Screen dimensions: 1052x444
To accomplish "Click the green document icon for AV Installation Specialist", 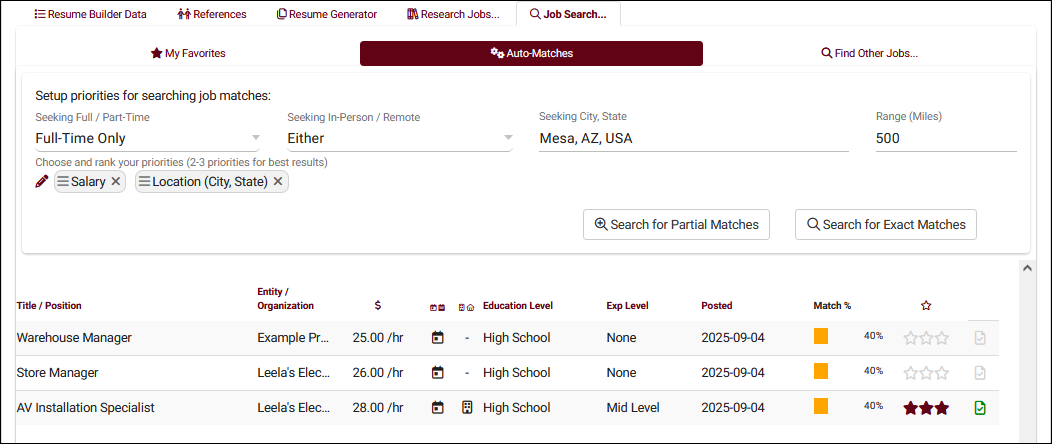I will coord(980,408).
